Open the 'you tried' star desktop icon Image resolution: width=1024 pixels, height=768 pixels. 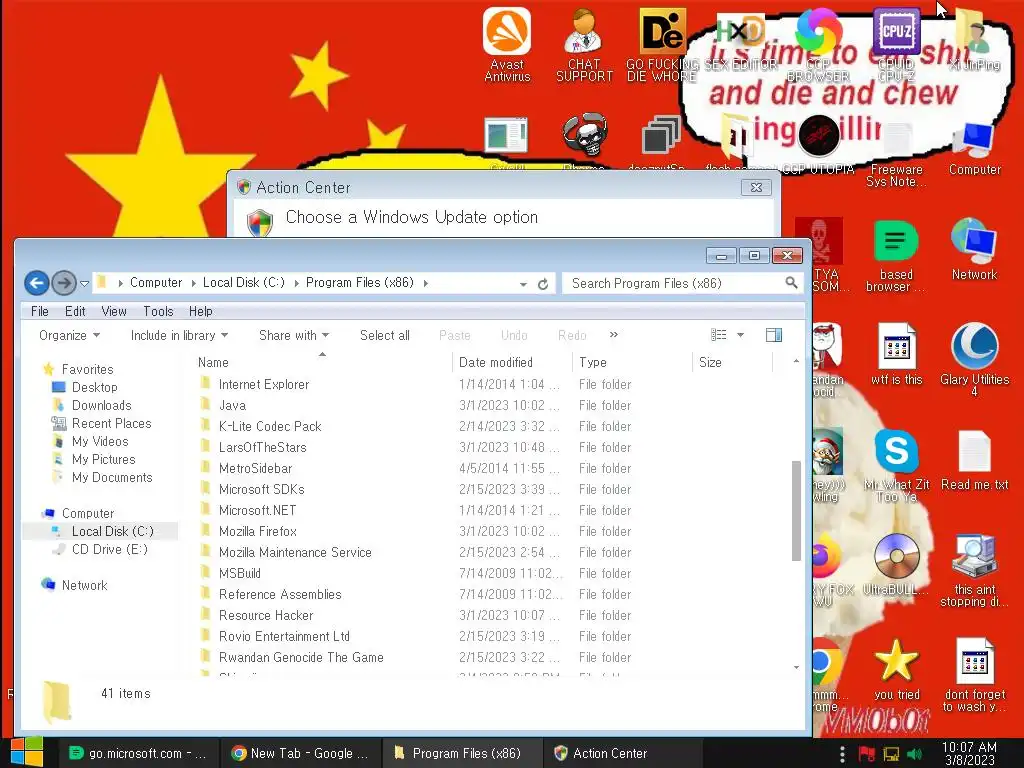point(896,669)
